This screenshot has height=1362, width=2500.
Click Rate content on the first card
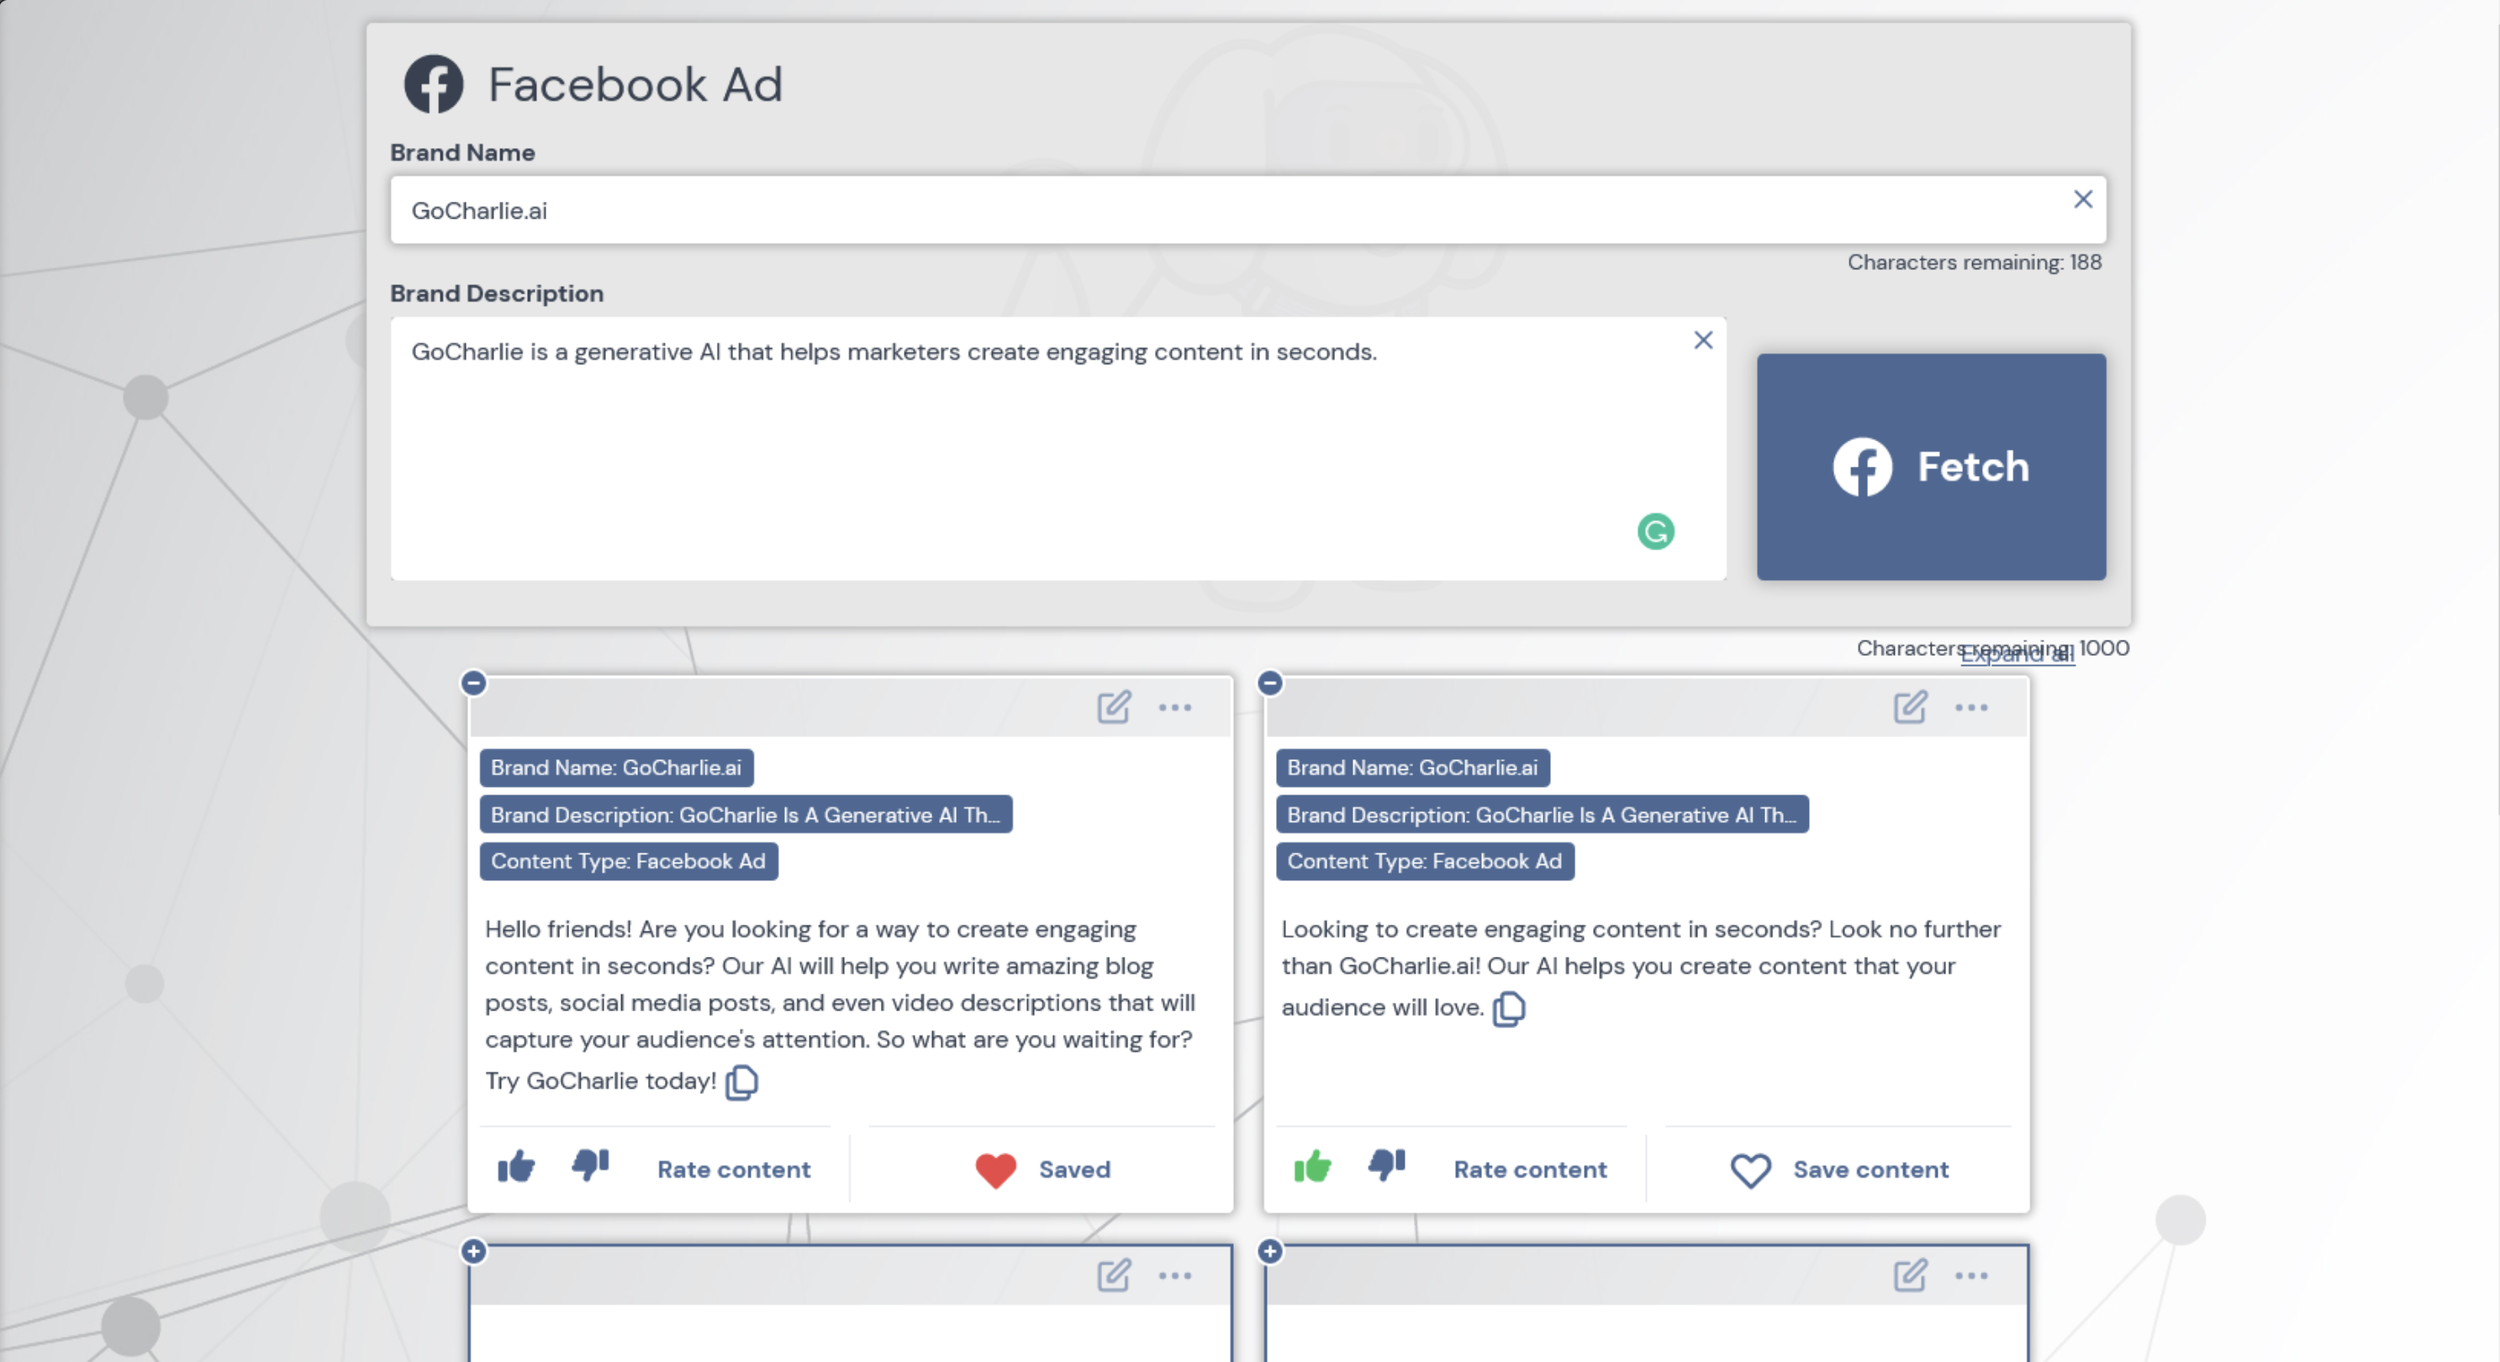pyautogui.click(x=734, y=1170)
